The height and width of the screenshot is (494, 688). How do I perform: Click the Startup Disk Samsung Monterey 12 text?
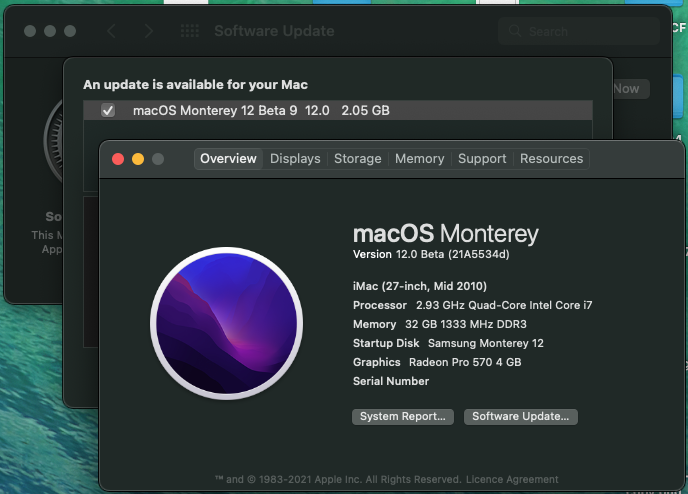448,343
